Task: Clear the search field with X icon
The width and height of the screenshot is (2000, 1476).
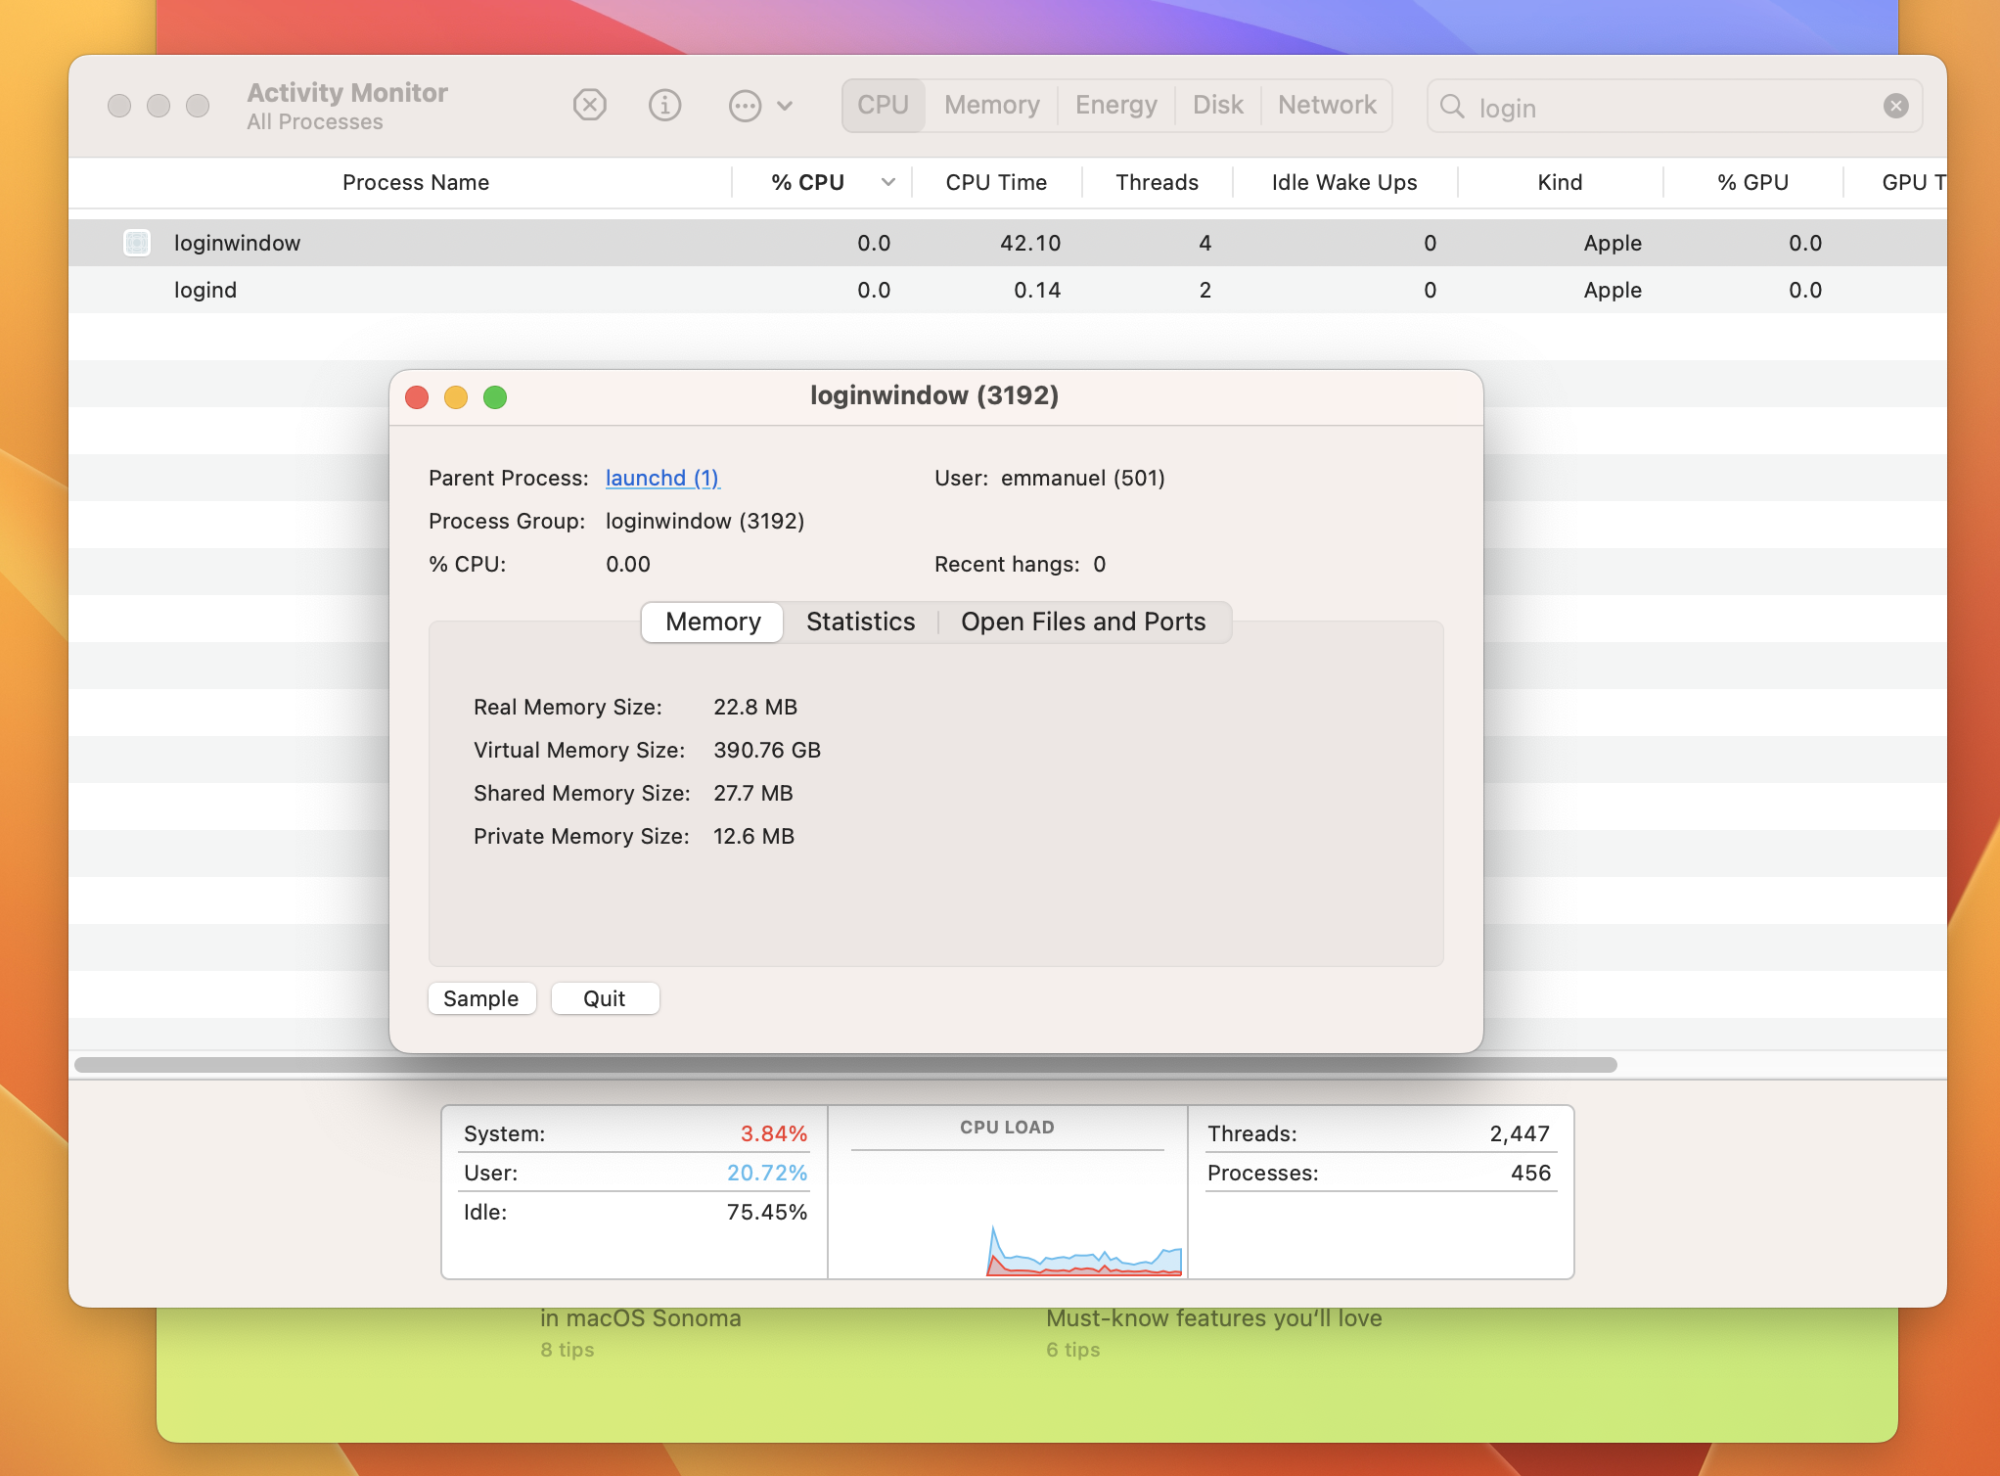Action: coord(1895,106)
